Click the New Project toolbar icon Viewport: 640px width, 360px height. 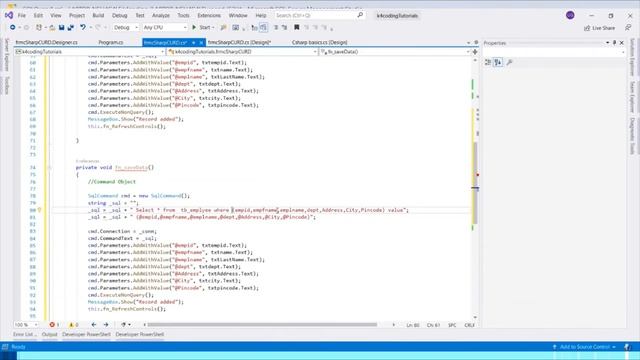[x=39, y=27]
